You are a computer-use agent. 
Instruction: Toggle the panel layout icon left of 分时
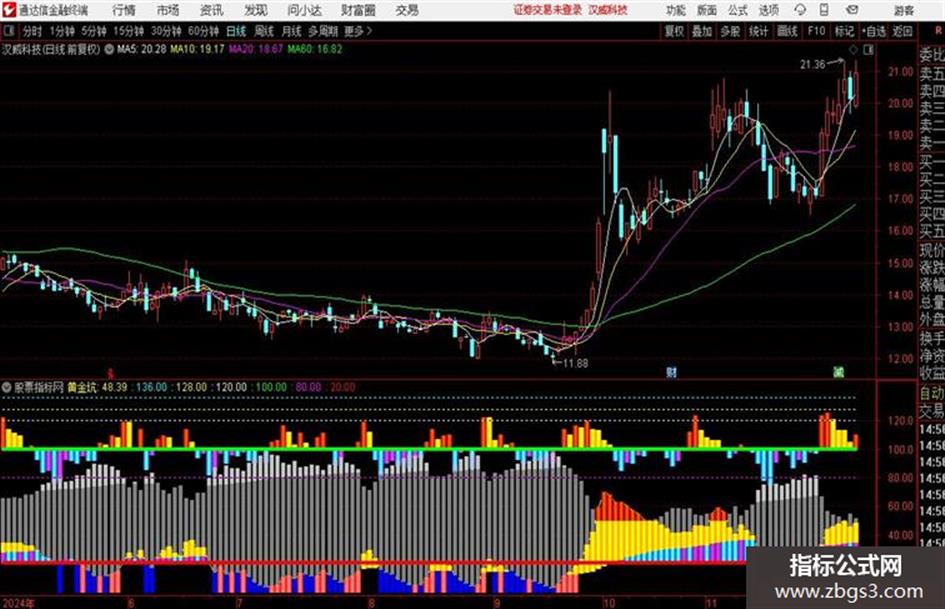pos(8,31)
